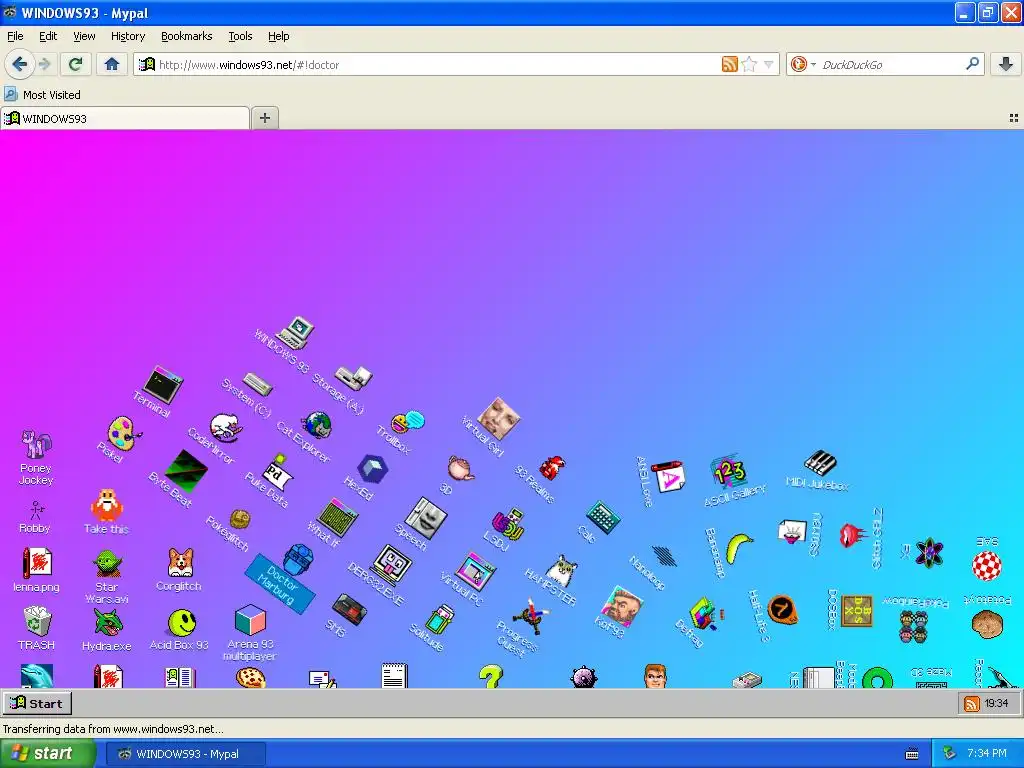1024x768 pixels.
Task: Launch the Trollbox chat icon
Action: coord(408,423)
